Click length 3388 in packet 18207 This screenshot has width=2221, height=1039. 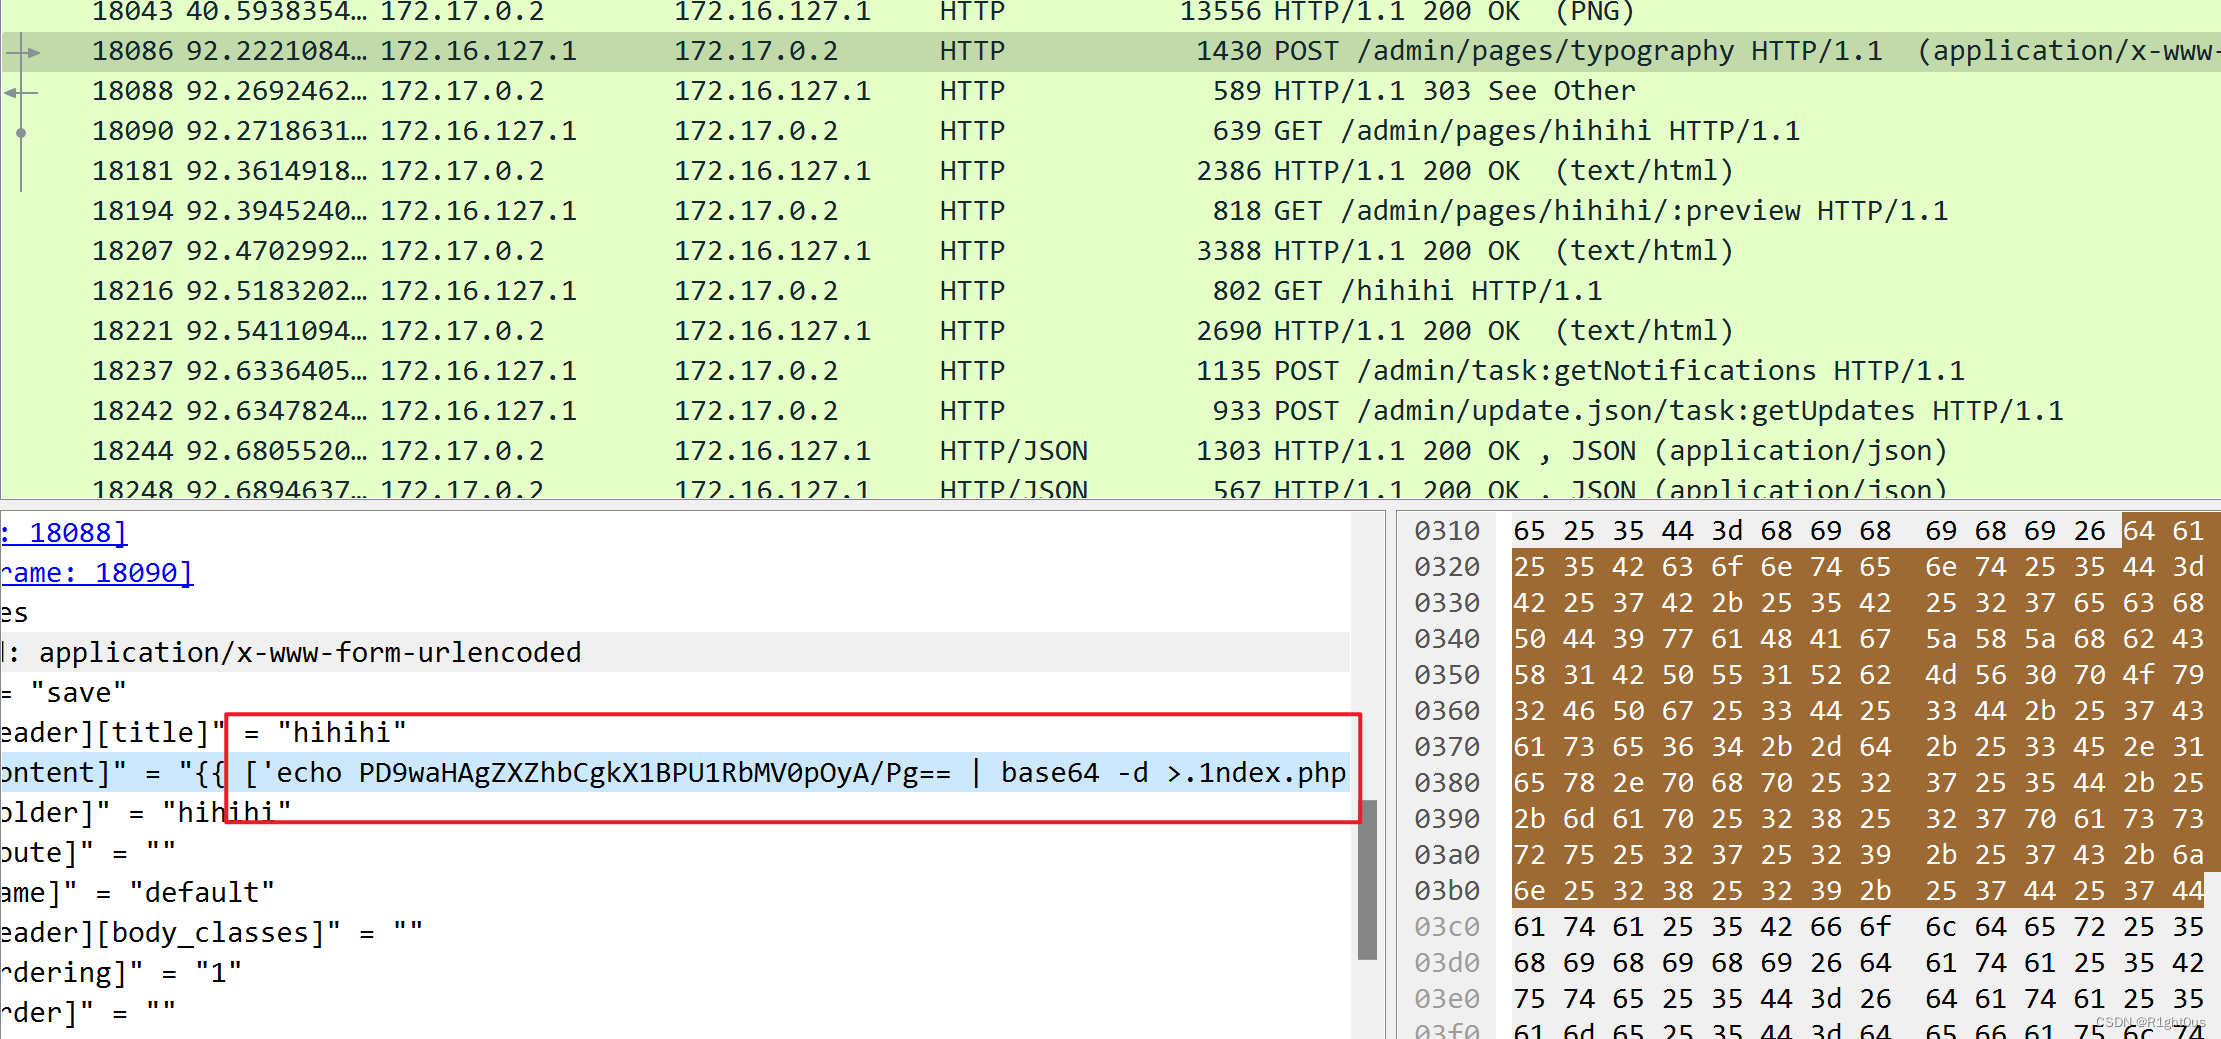pyautogui.click(x=1229, y=251)
